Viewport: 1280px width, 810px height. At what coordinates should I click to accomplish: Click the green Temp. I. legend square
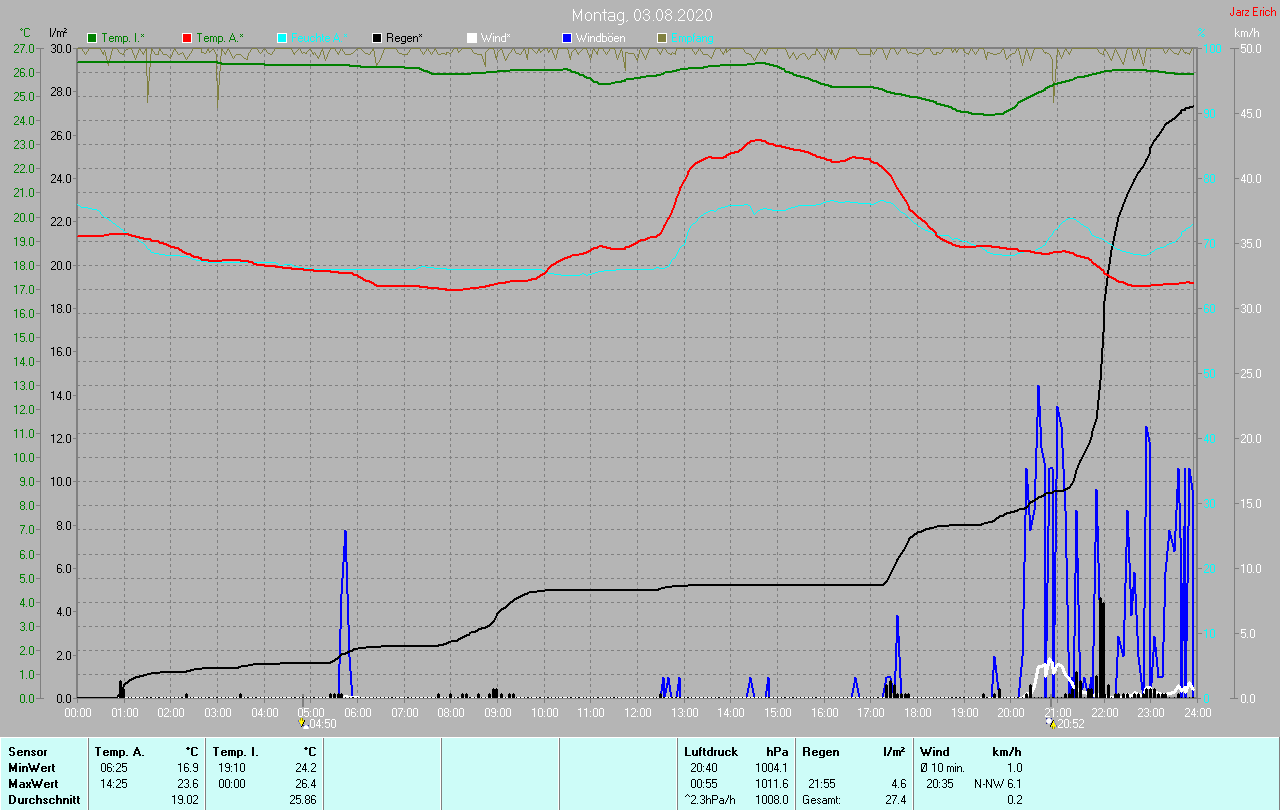[93, 38]
